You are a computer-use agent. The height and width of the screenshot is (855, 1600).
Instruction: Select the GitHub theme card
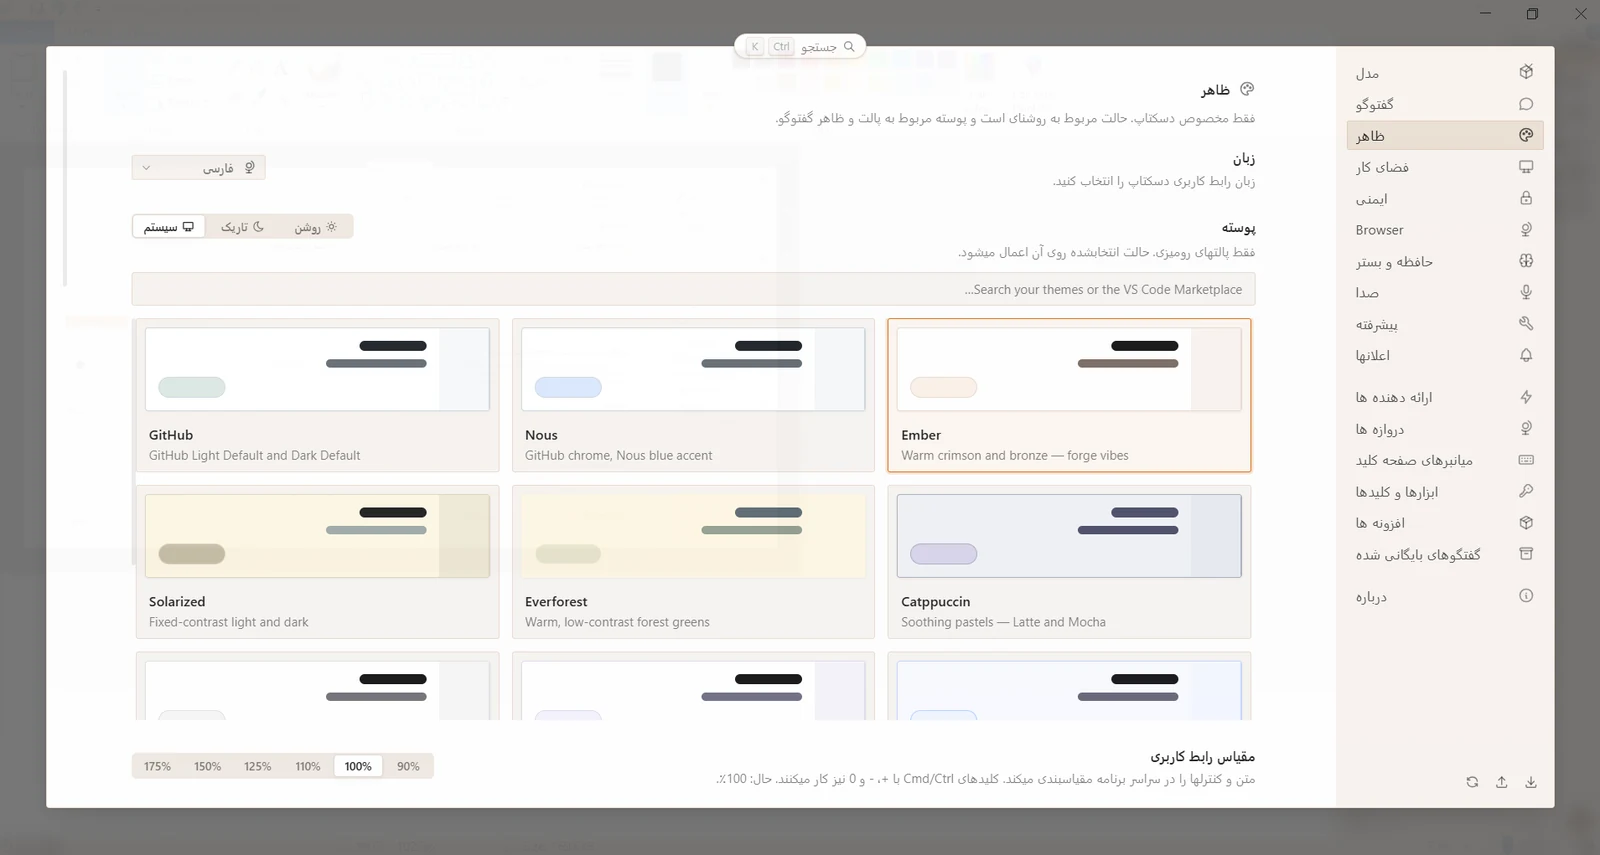[317, 395]
